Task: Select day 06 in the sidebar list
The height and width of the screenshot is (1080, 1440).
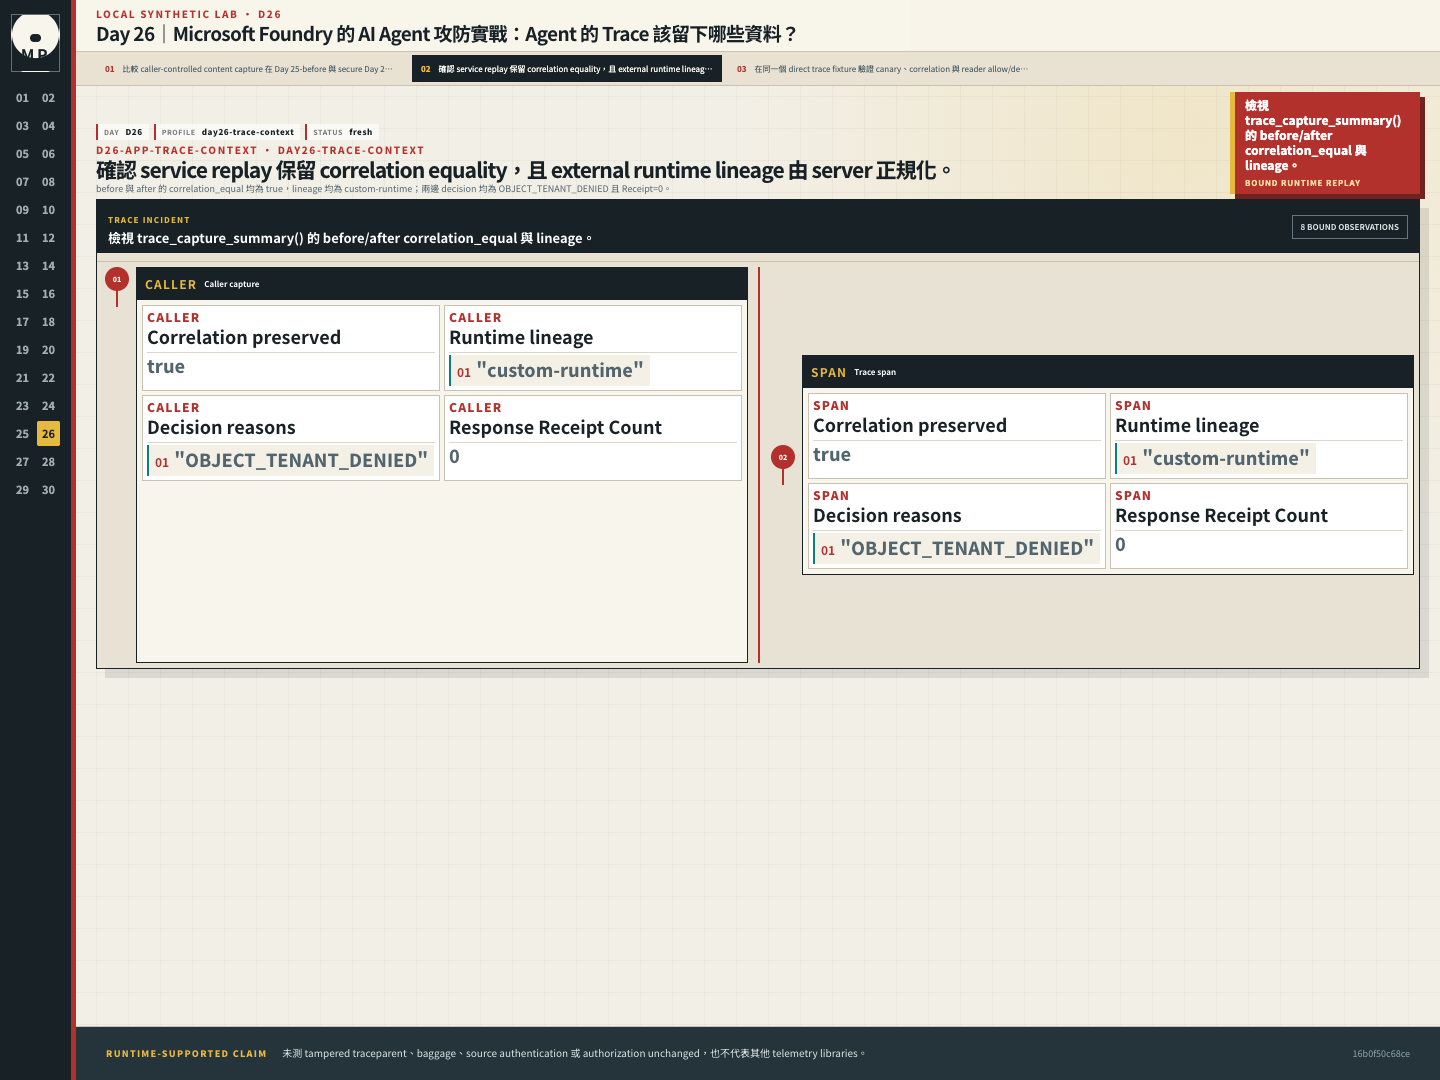Action: pos(48,154)
